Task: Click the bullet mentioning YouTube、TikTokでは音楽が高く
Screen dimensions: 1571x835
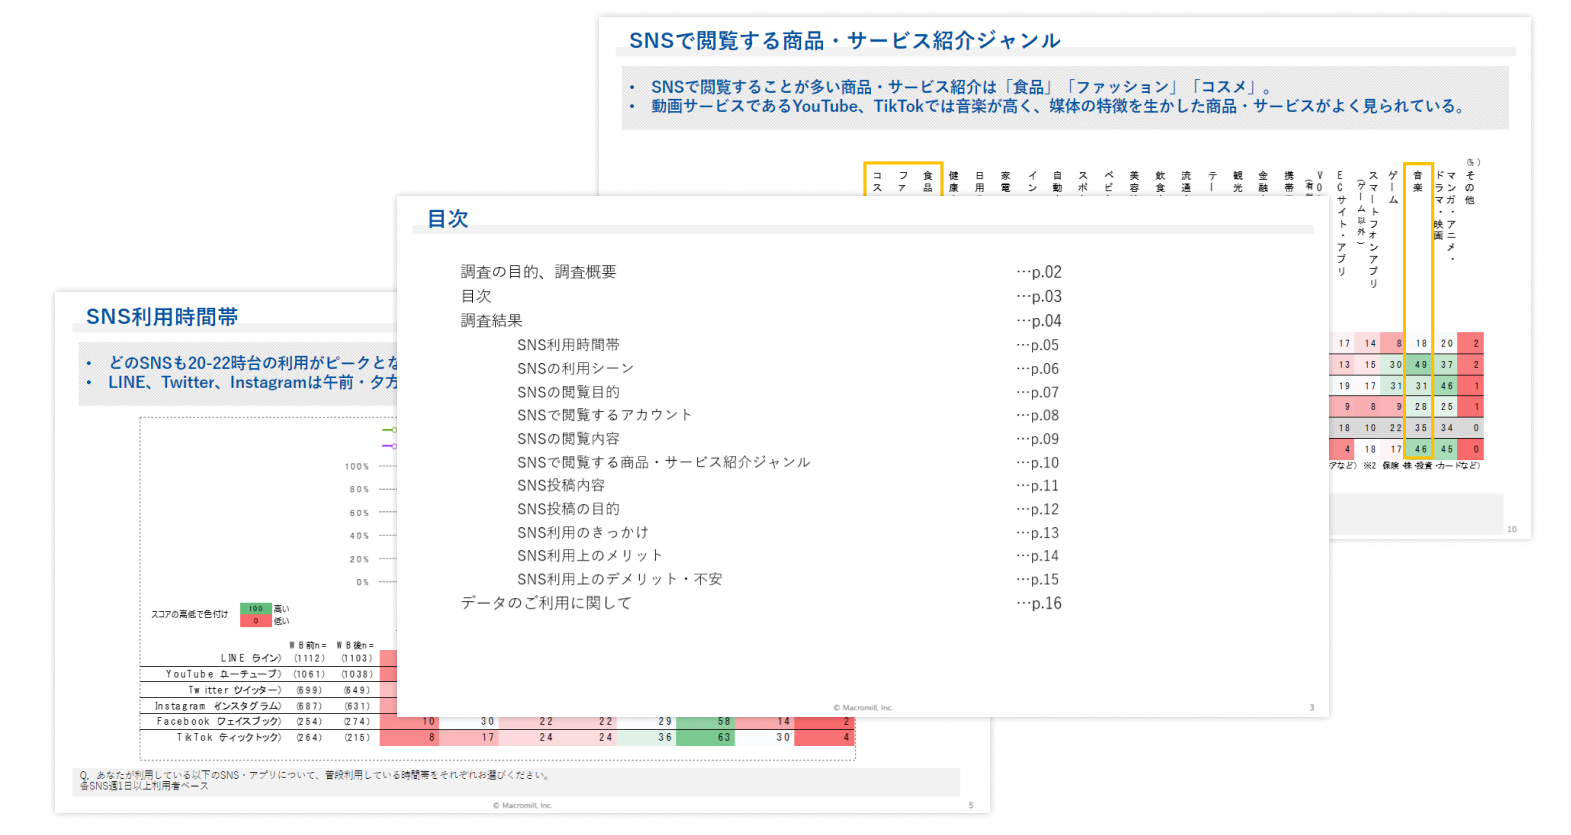Action: click(x=1060, y=106)
